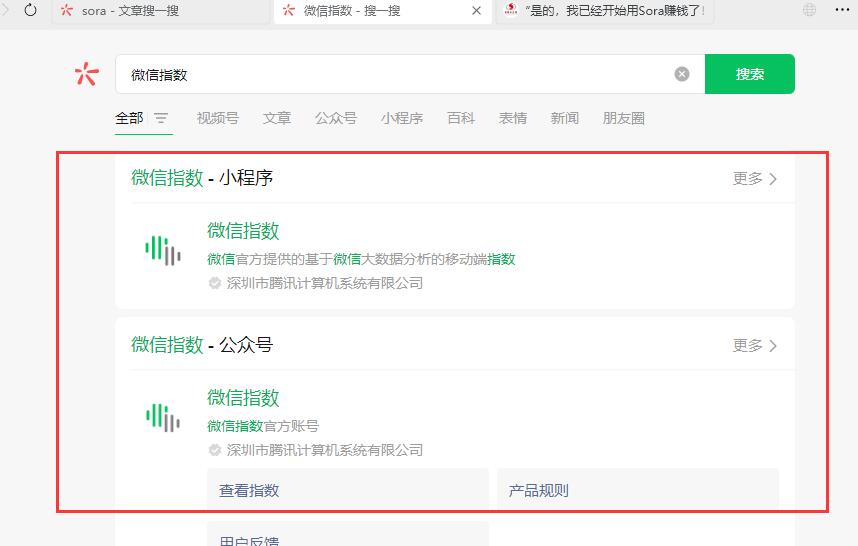The image size is (858, 546).
Task: Close the 微信指数 - 搜一搜 browser tab
Action: coord(476,11)
